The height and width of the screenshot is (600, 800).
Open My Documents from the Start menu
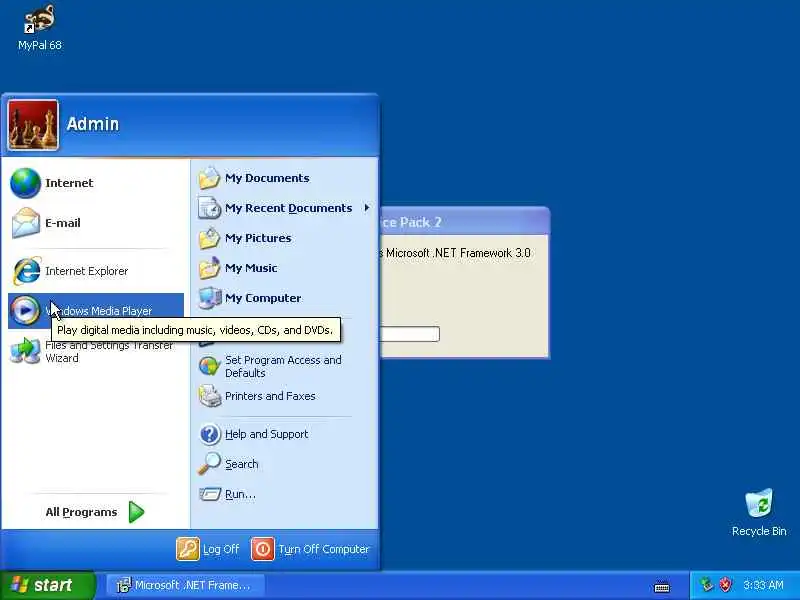click(284, 178)
